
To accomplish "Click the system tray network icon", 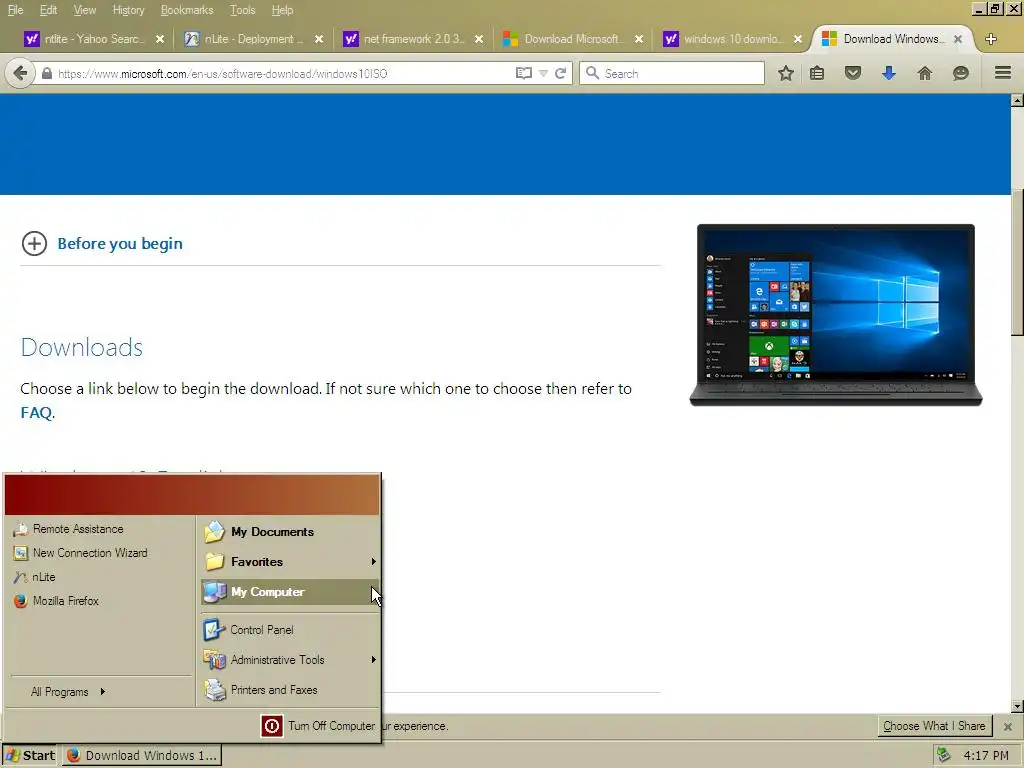I will pyautogui.click(x=942, y=756).
